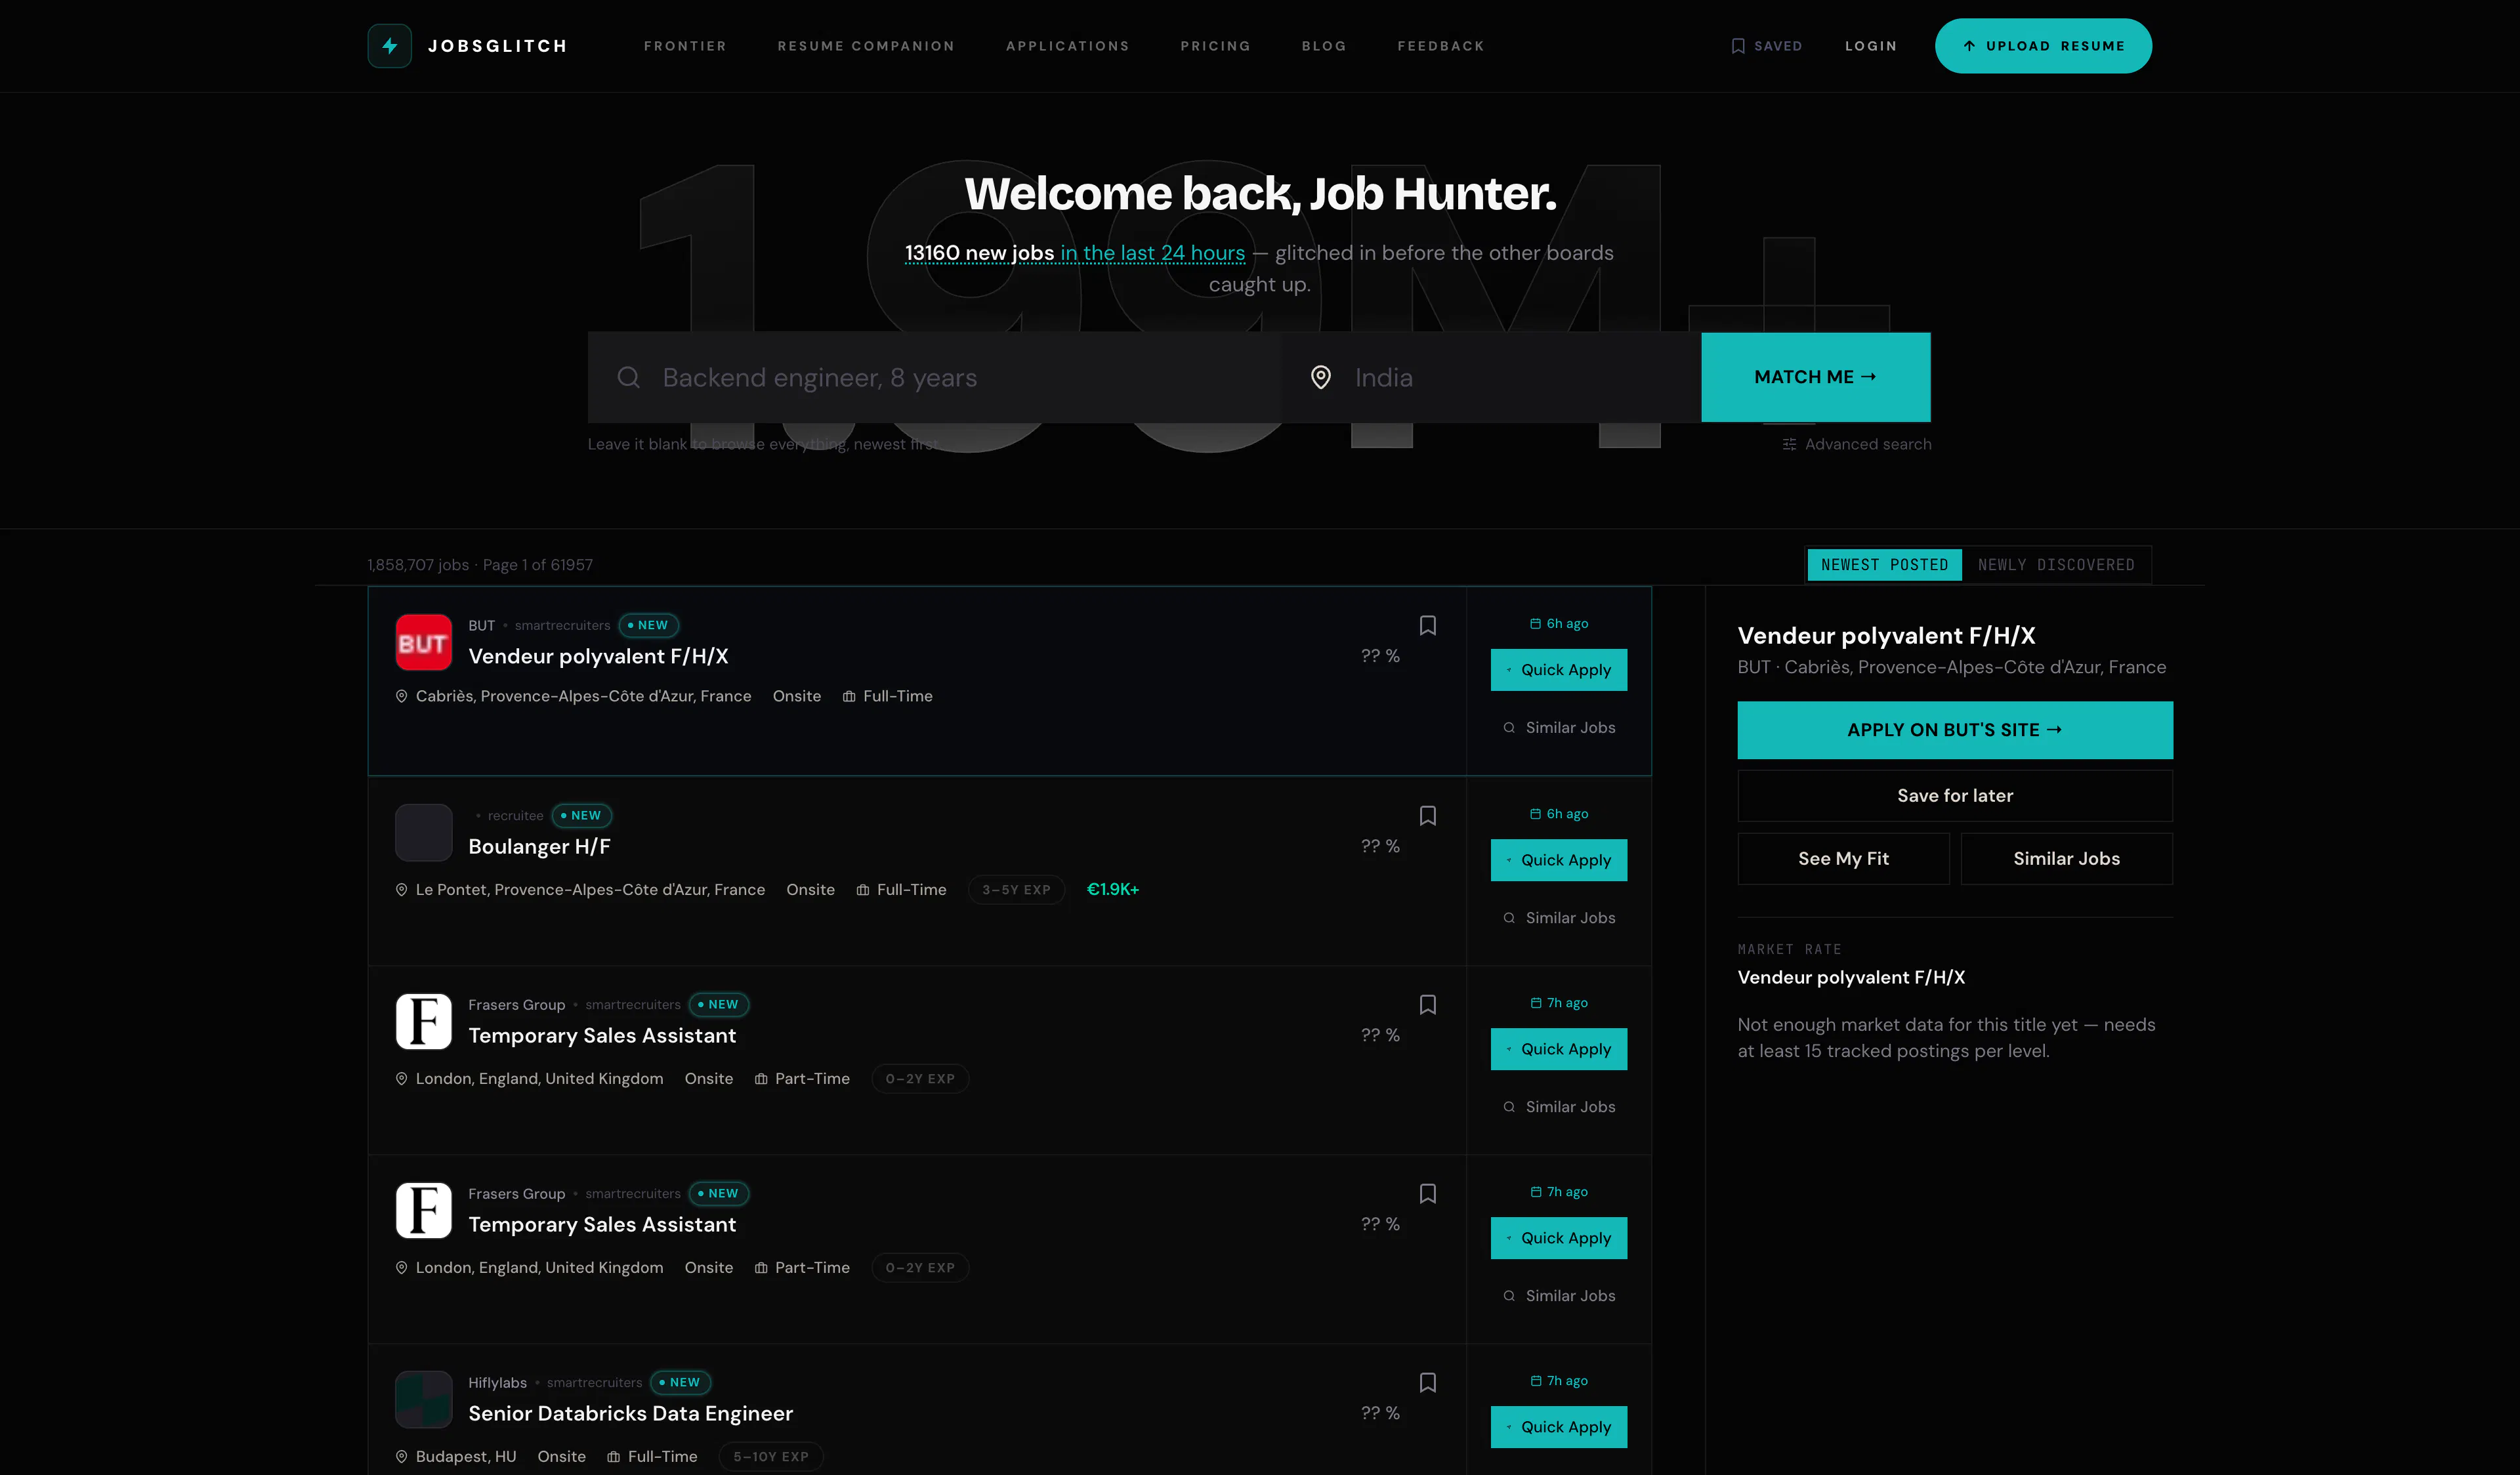Image resolution: width=2520 pixels, height=1475 pixels.
Task: Click the NEW badge on Boulanger H/F
Action: [582, 816]
